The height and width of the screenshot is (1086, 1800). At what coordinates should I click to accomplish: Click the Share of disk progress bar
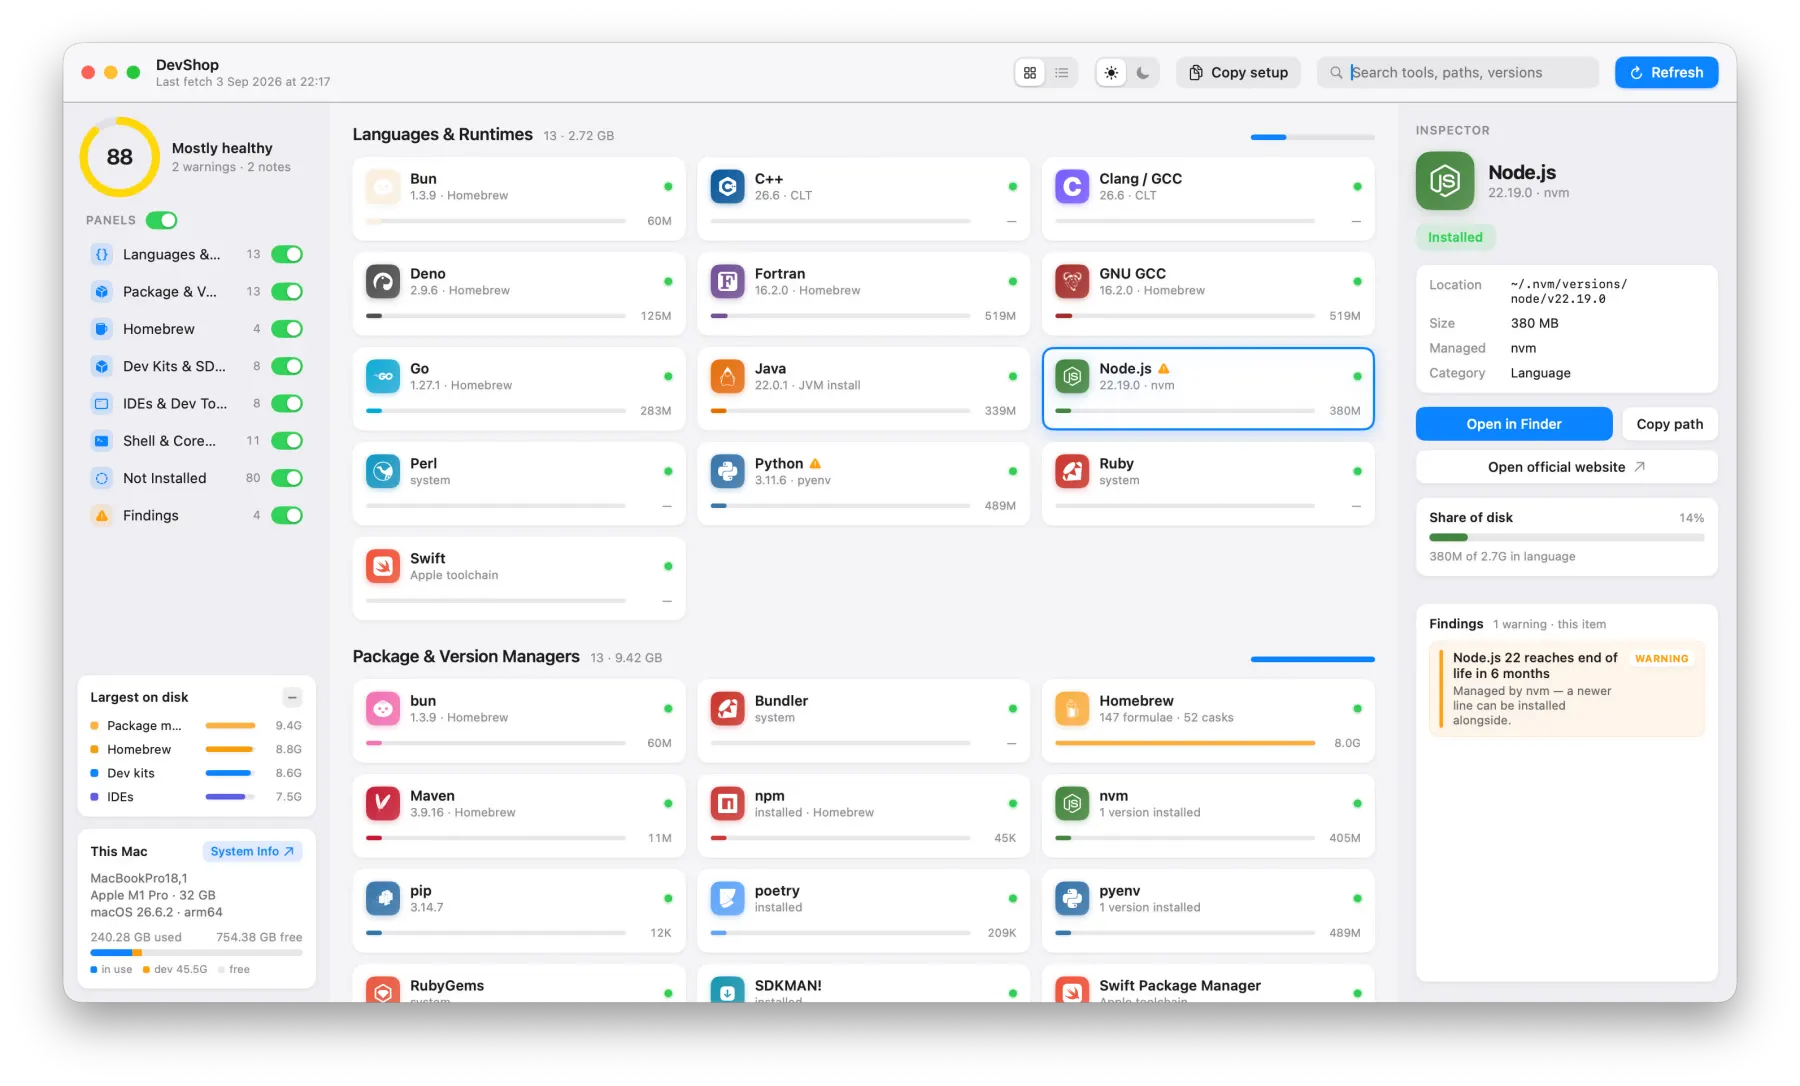pos(1566,538)
